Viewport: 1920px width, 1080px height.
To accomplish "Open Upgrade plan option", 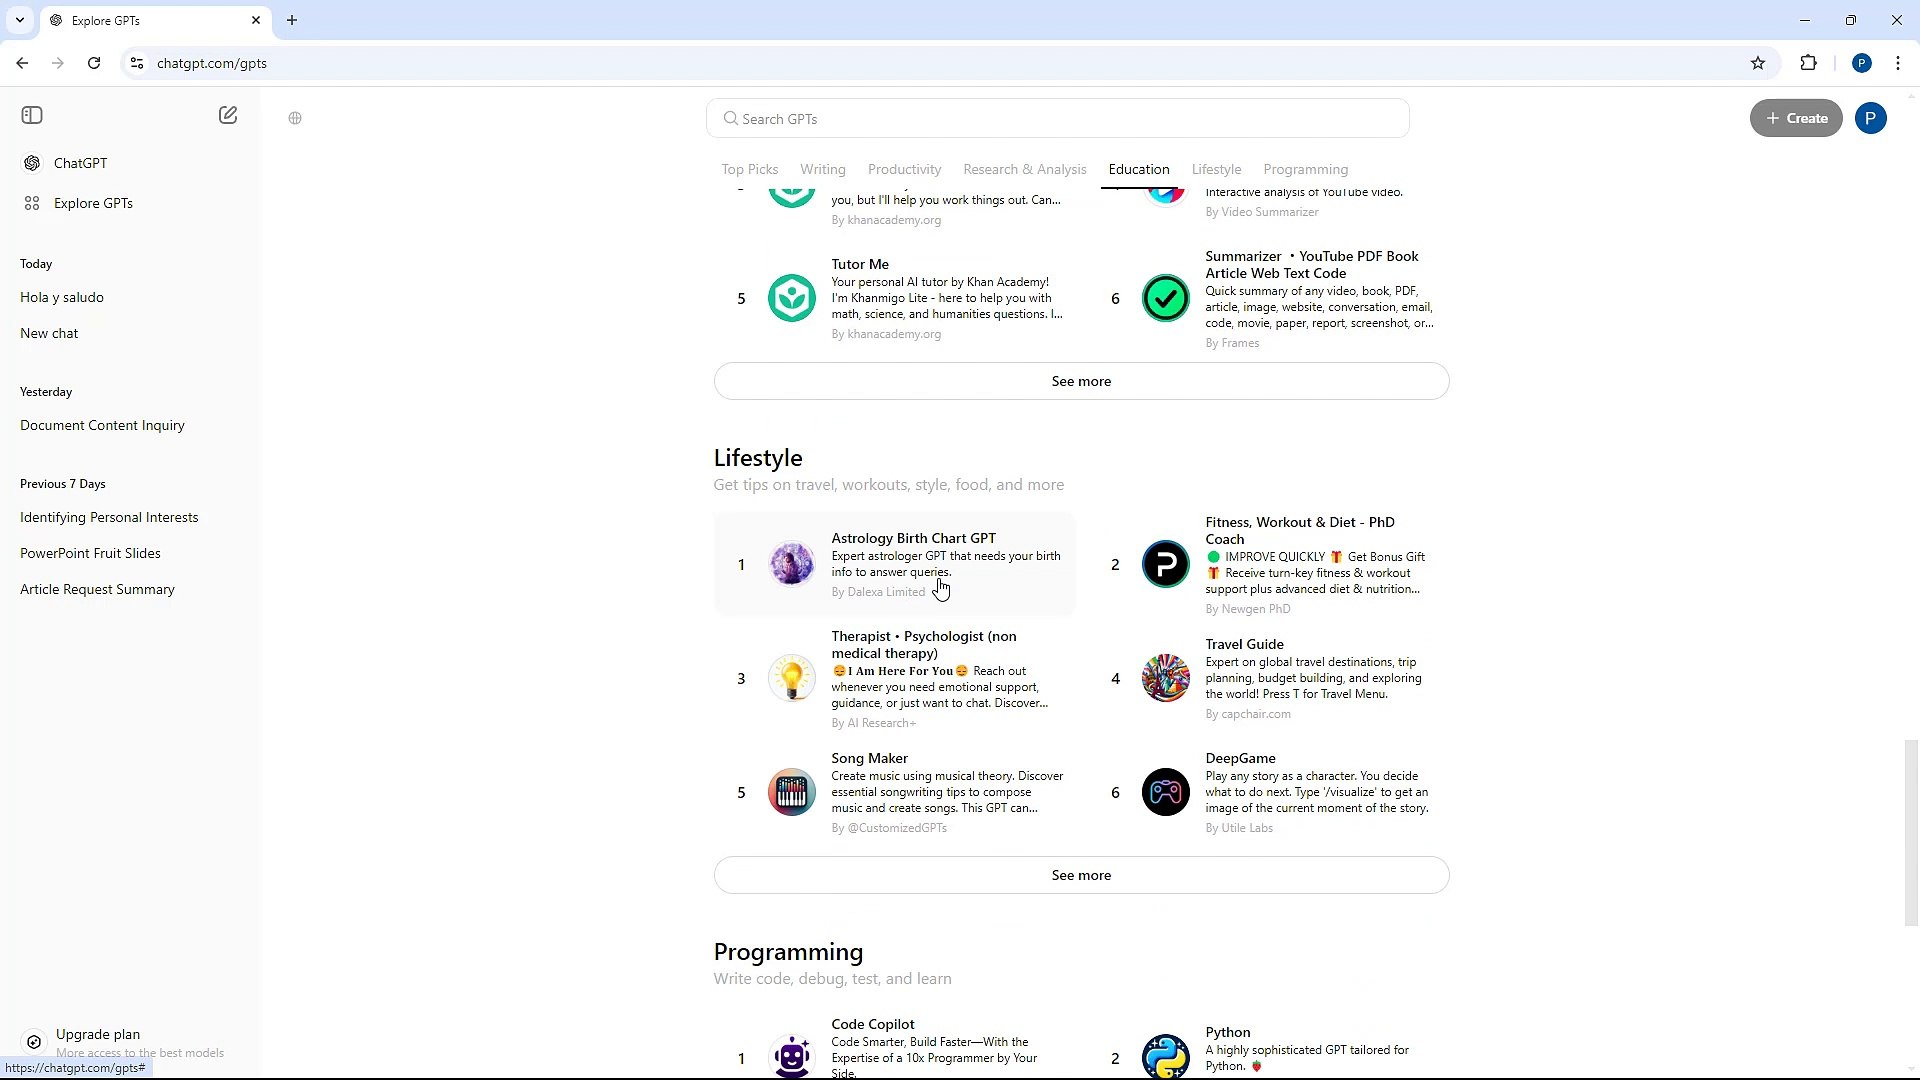I will tap(98, 1034).
